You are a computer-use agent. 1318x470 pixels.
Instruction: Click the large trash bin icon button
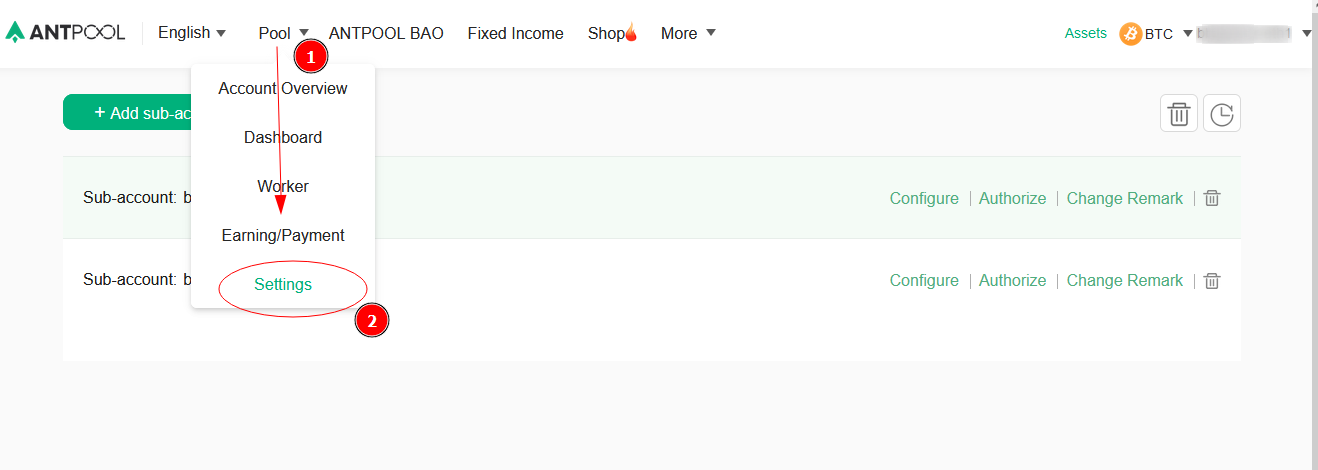click(1179, 113)
